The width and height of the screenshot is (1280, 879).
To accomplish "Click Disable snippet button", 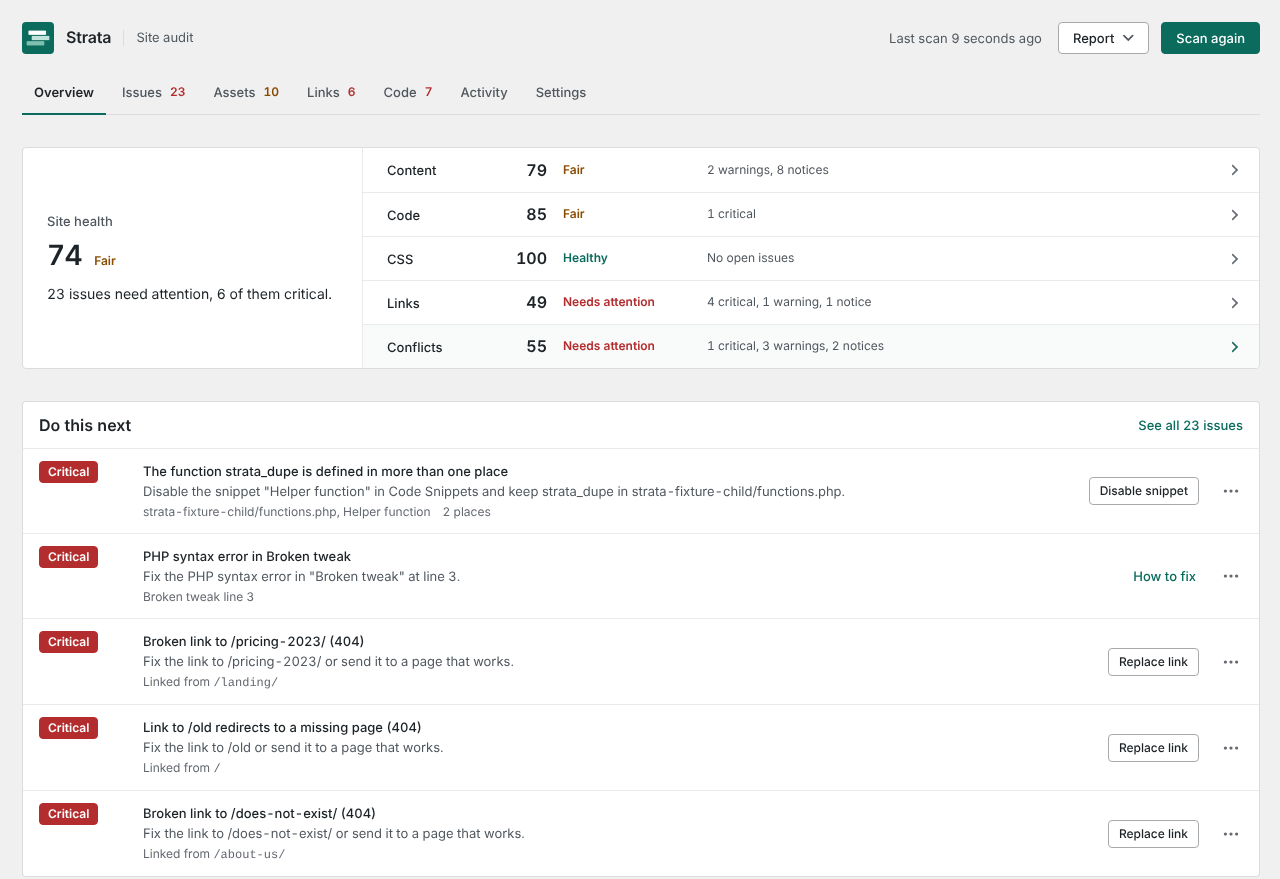I will [x=1144, y=491].
